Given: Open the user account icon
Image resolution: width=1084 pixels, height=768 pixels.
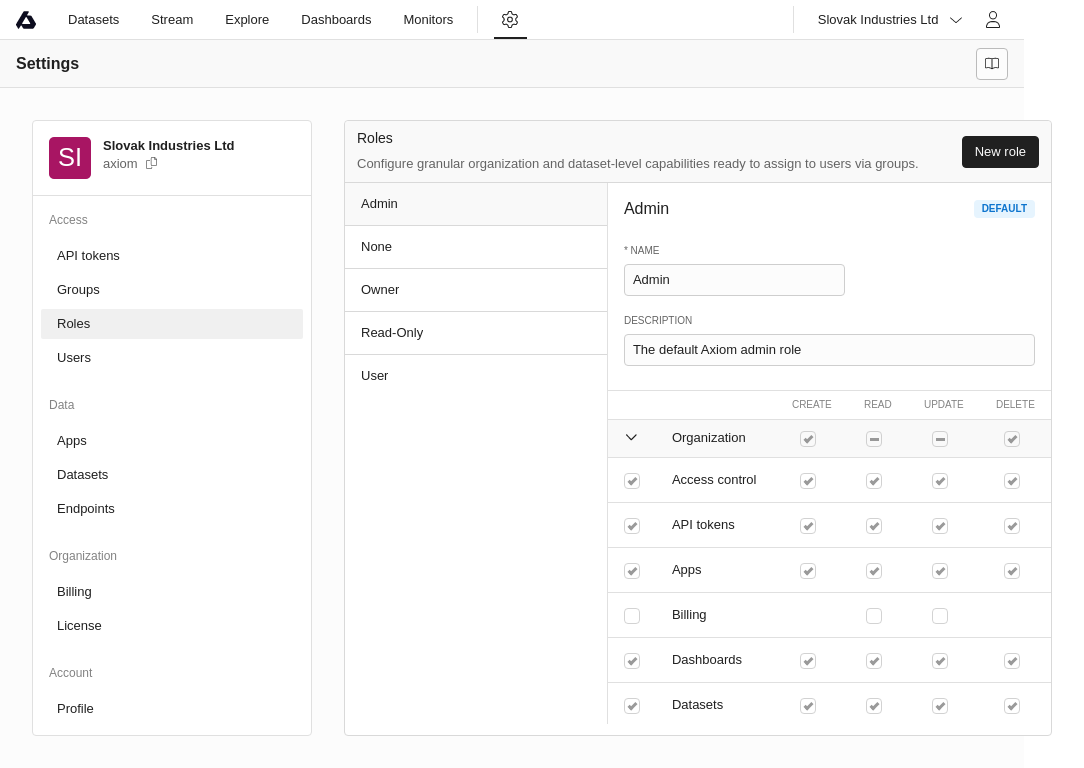Looking at the screenshot, I should point(992,20).
